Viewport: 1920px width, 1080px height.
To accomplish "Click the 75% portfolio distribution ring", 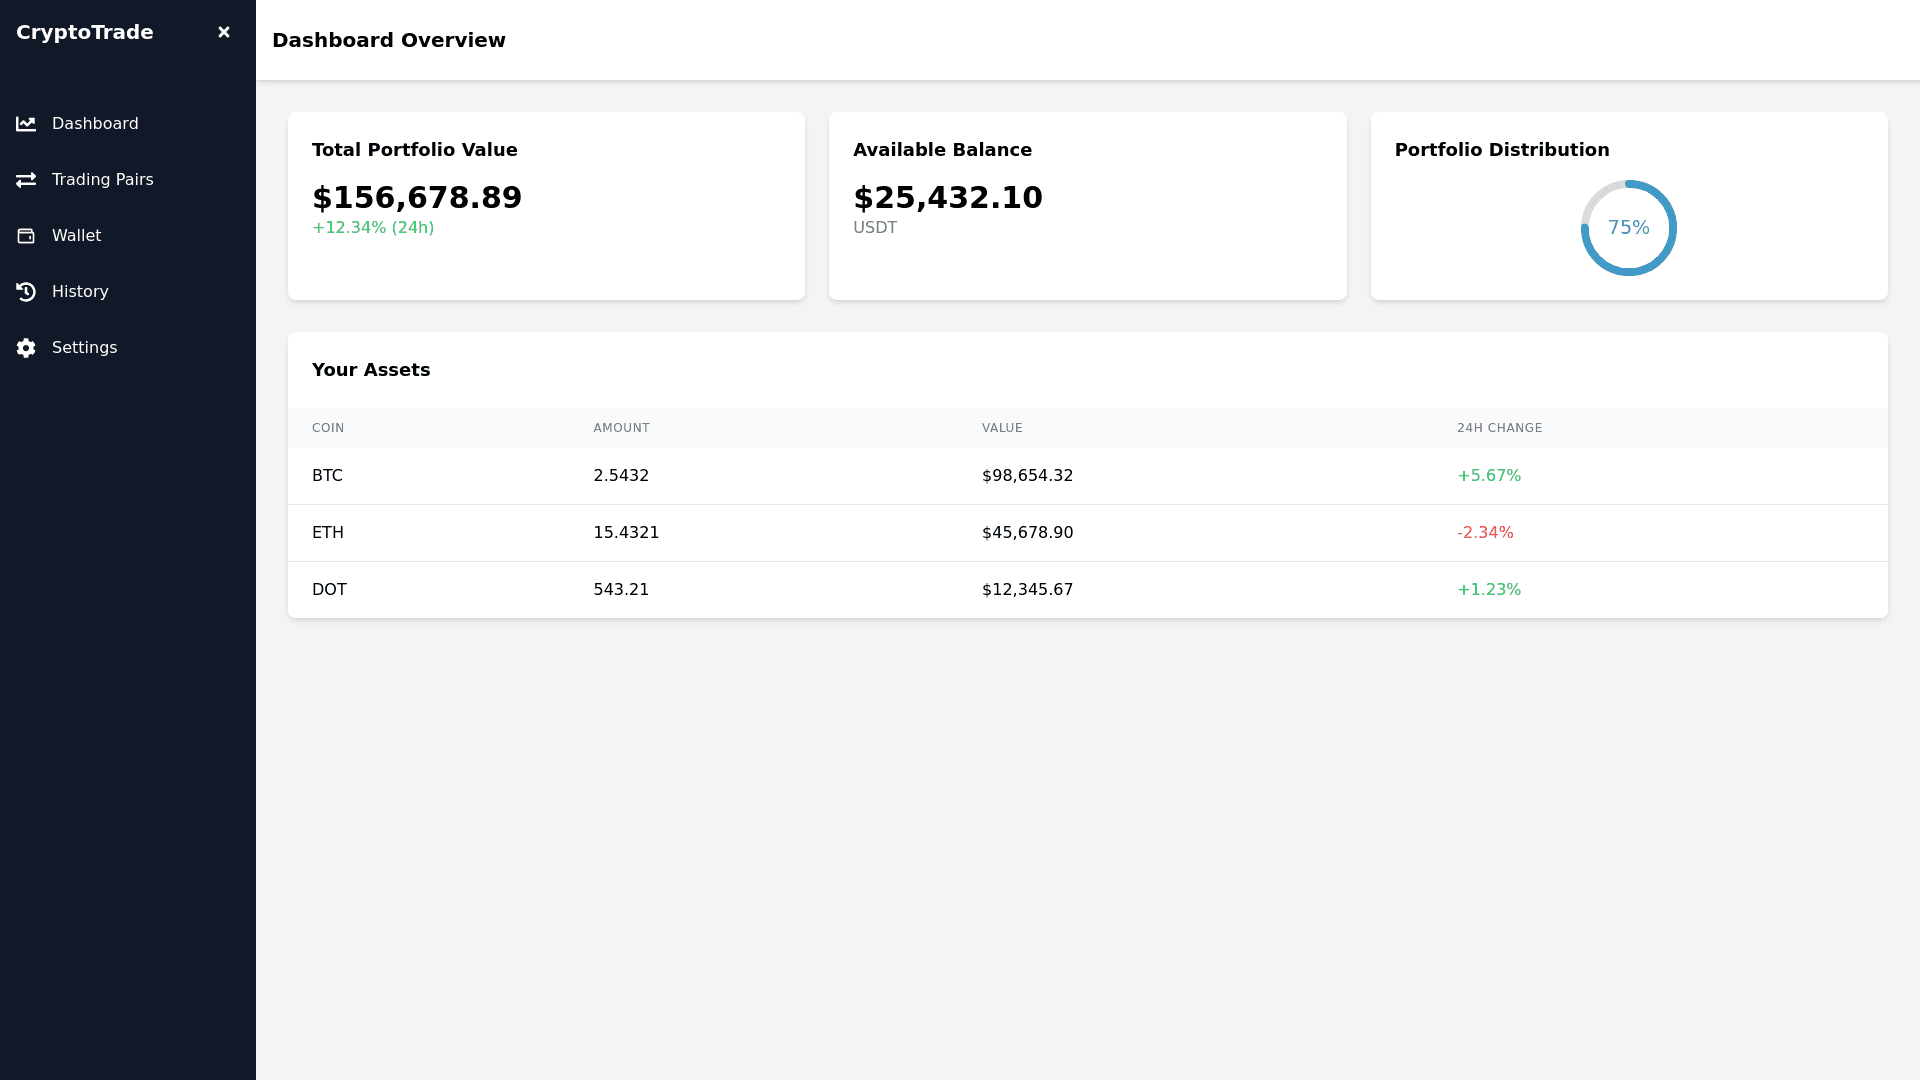I will click(1628, 228).
